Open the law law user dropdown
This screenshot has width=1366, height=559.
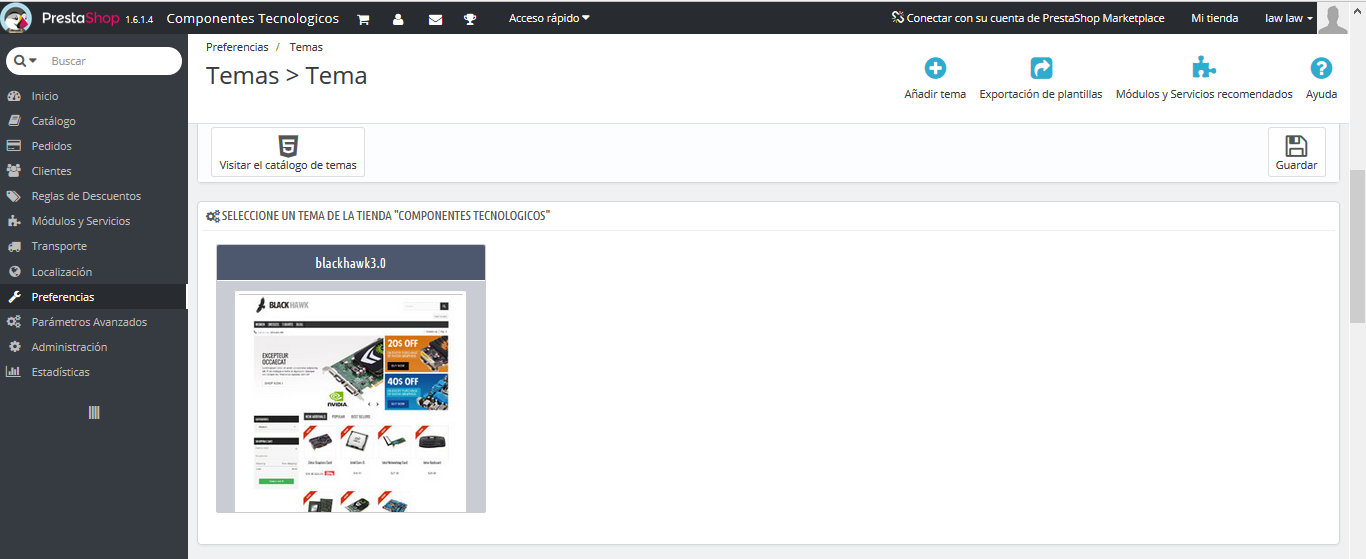(x=1288, y=18)
